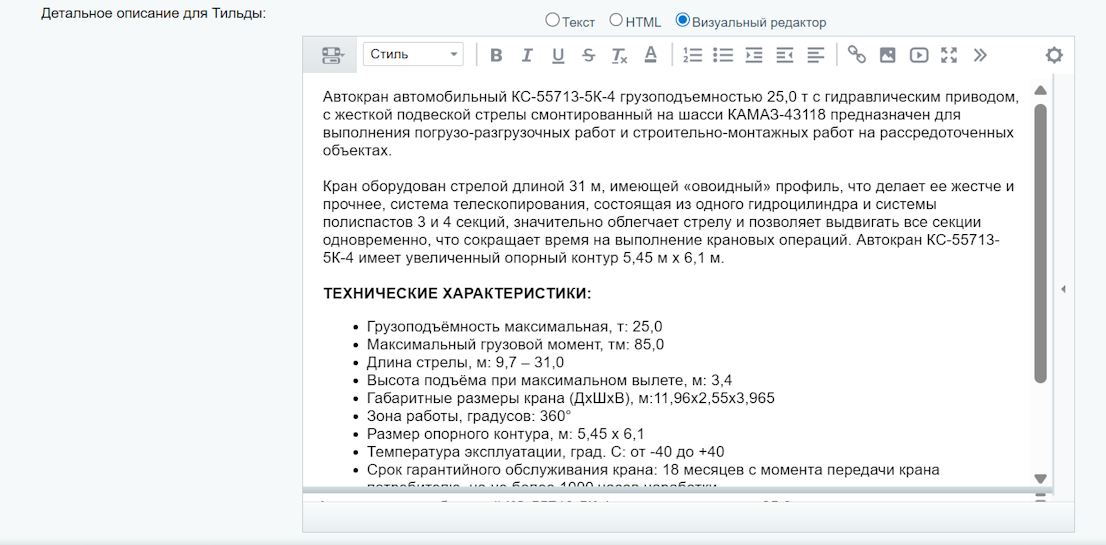Image resolution: width=1106 pixels, height=545 pixels.
Task: Show more toolbar buttons
Action: tap(980, 55)
